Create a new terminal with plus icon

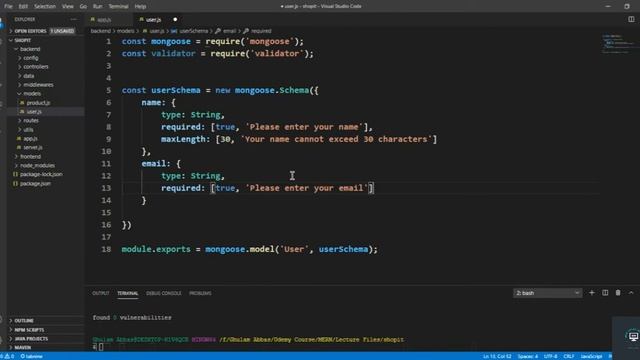[591, 293]
